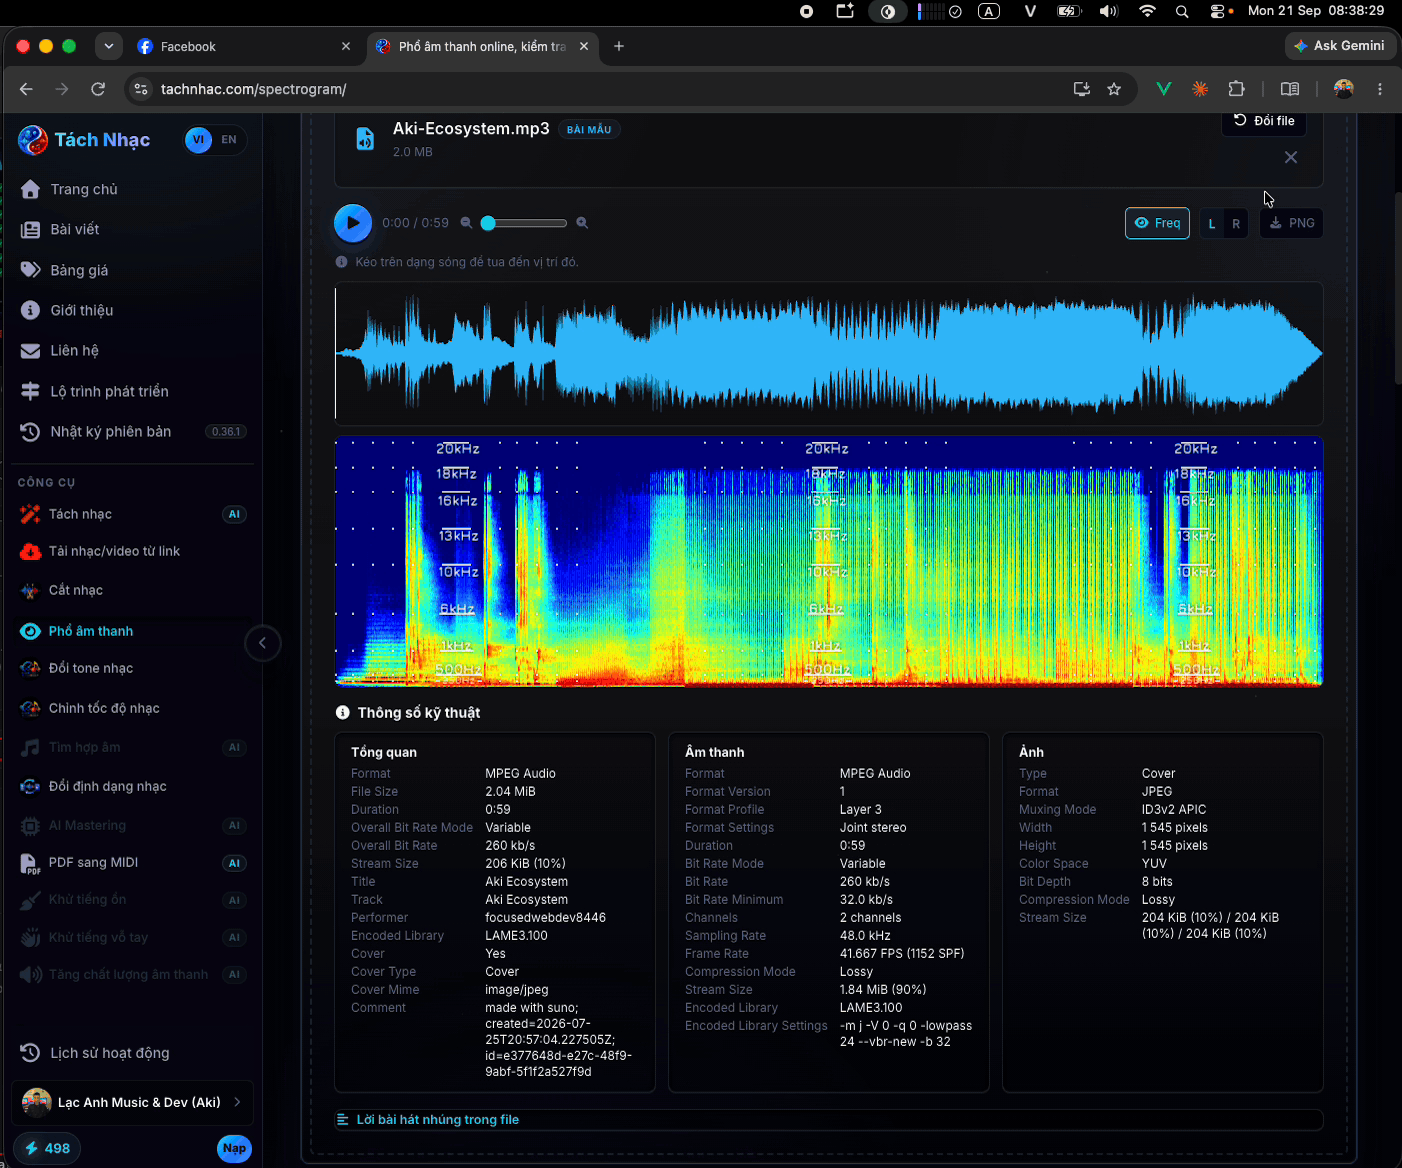
Task: Select the R channel toggle
Action: click(1236, 224)
